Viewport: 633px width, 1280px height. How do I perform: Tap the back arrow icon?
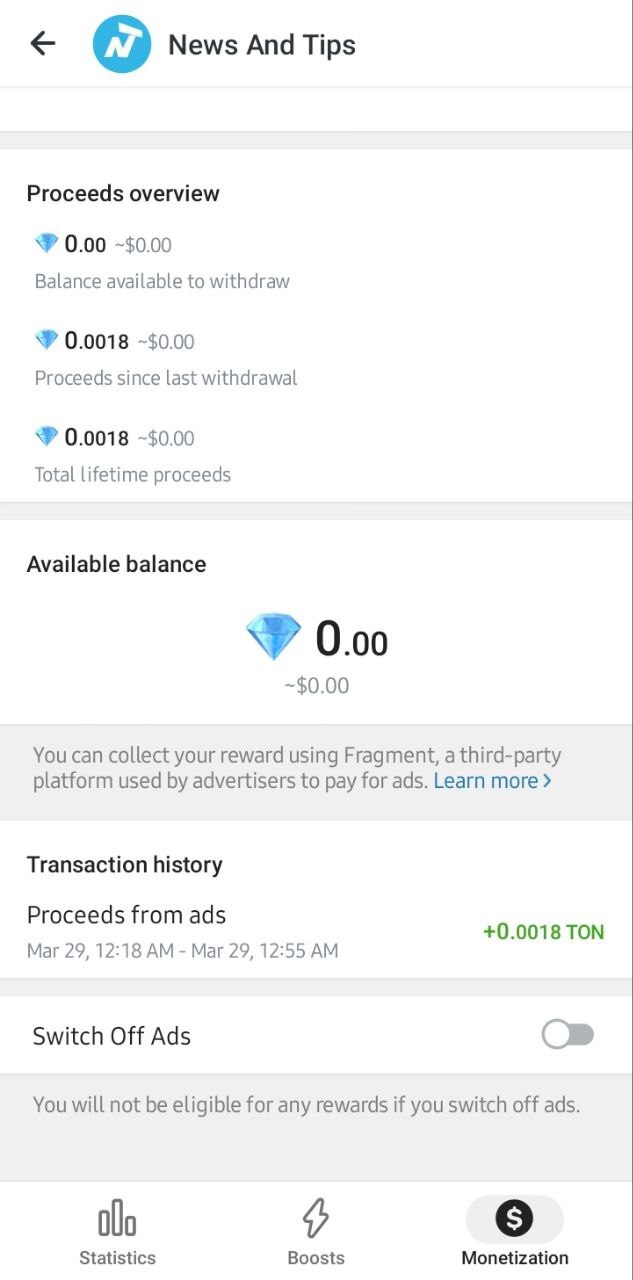43,43
